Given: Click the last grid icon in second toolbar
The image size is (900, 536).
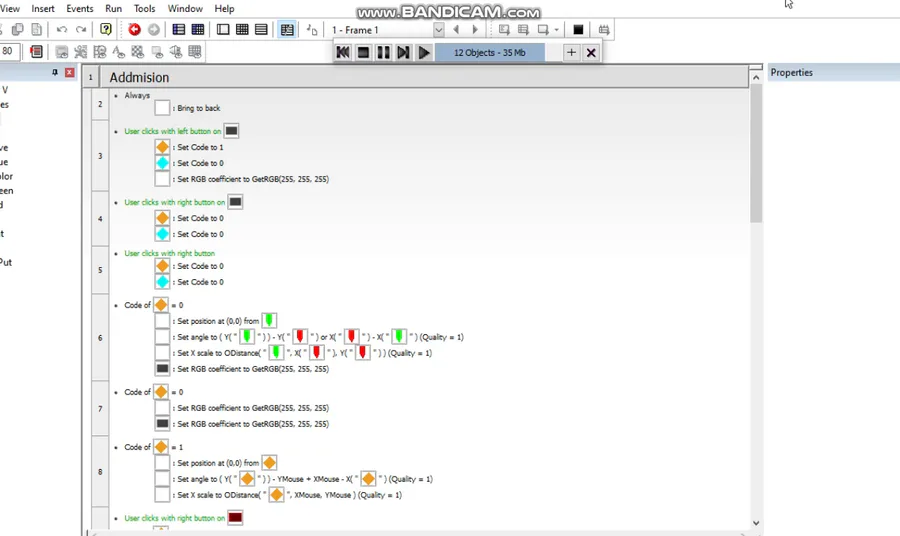Looking at the screenshot, I should [195, 52].
